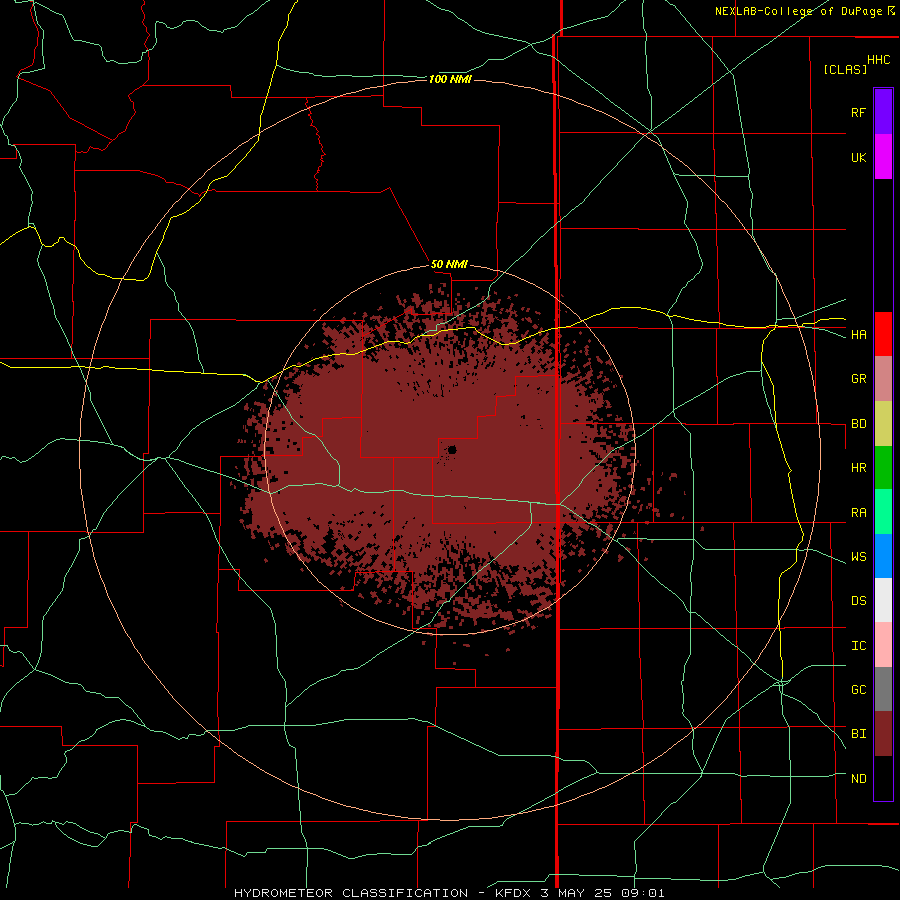The height and width of the screenshot is (900, 900).
Task: Click the RA light green legend swatch
Action: pos(883,512)
